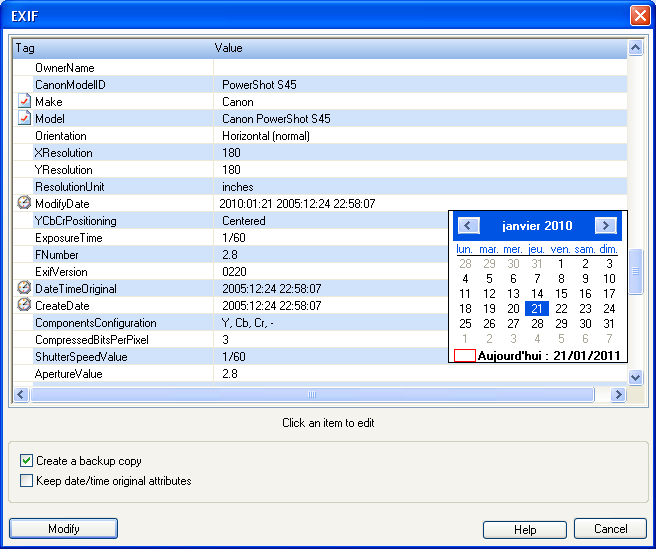Viewport: 656px width, 549px height.
Task: Choose day 18 in the calendar
Action: [465, 308]
